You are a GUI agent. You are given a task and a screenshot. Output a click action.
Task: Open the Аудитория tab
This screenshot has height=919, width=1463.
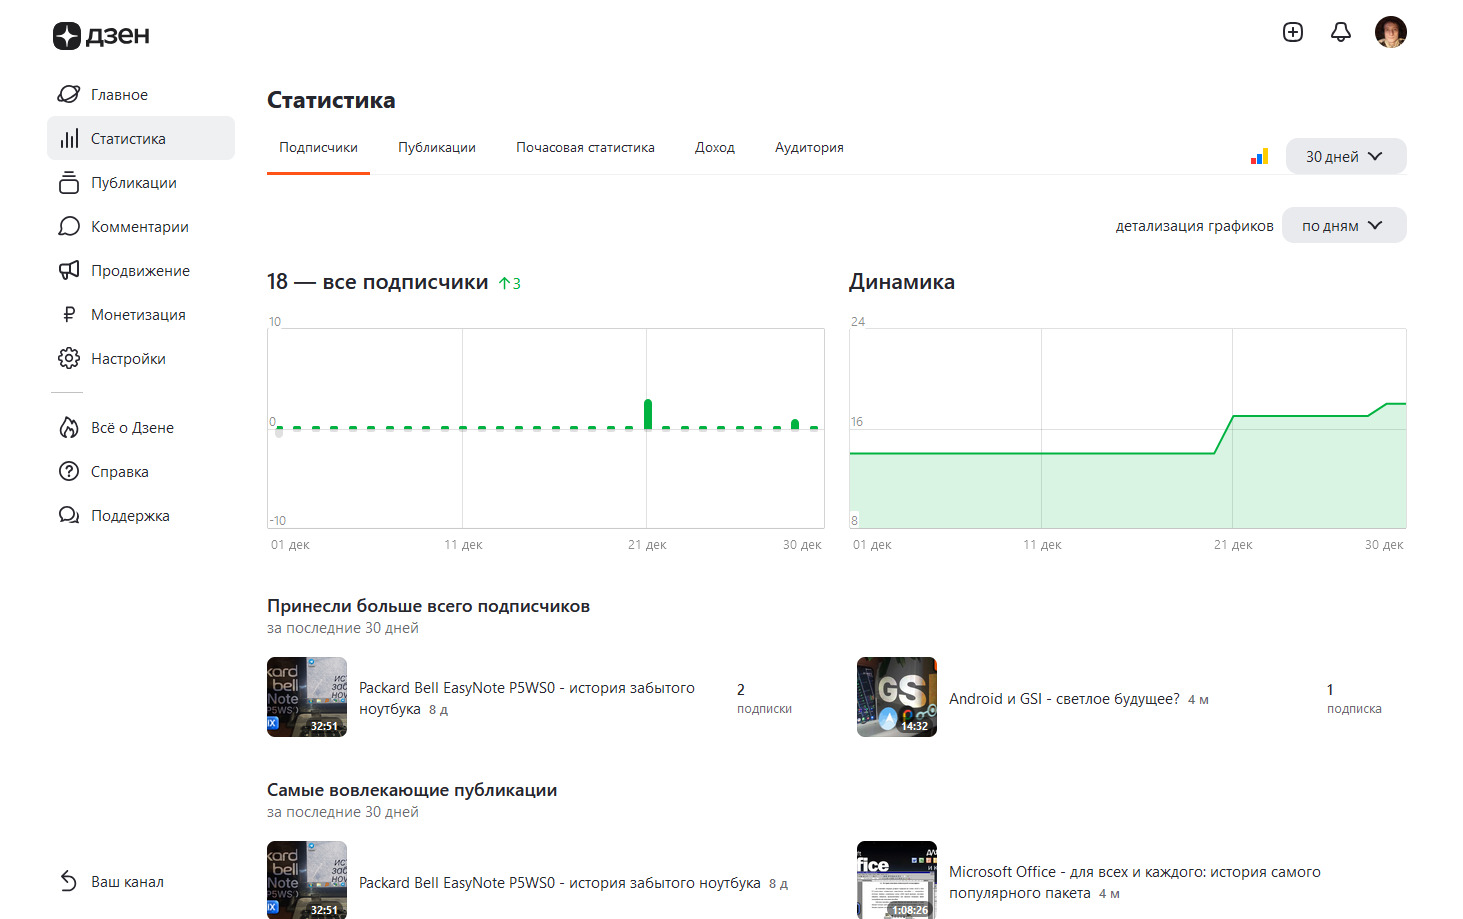[809, 148]
